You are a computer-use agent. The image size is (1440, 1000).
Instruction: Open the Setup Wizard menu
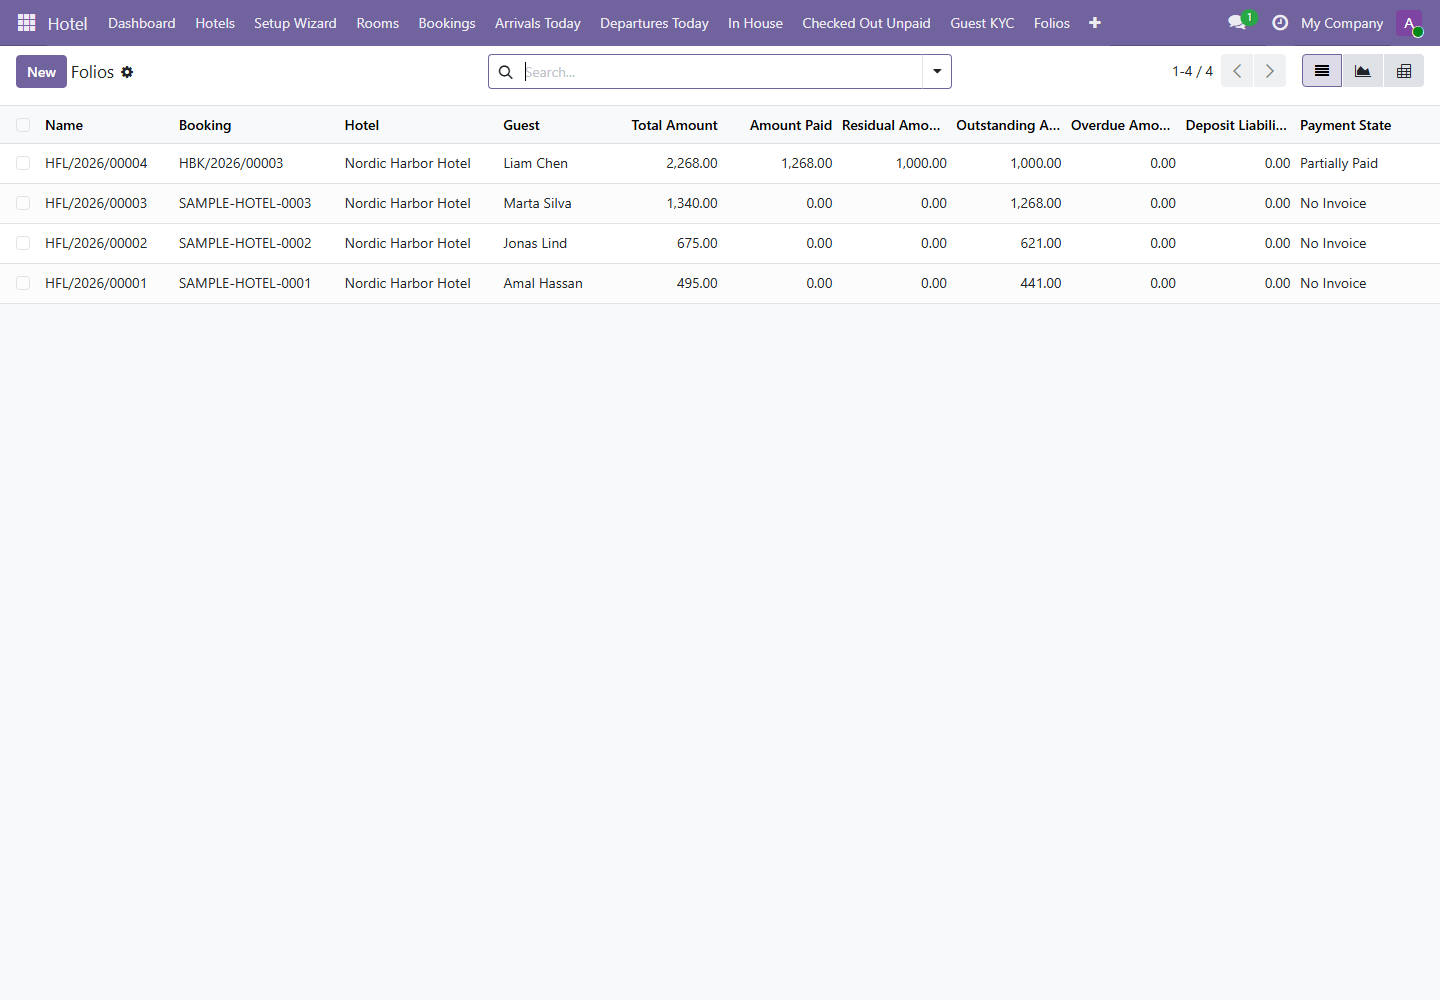pyautogui.click(x=295, y=23)
